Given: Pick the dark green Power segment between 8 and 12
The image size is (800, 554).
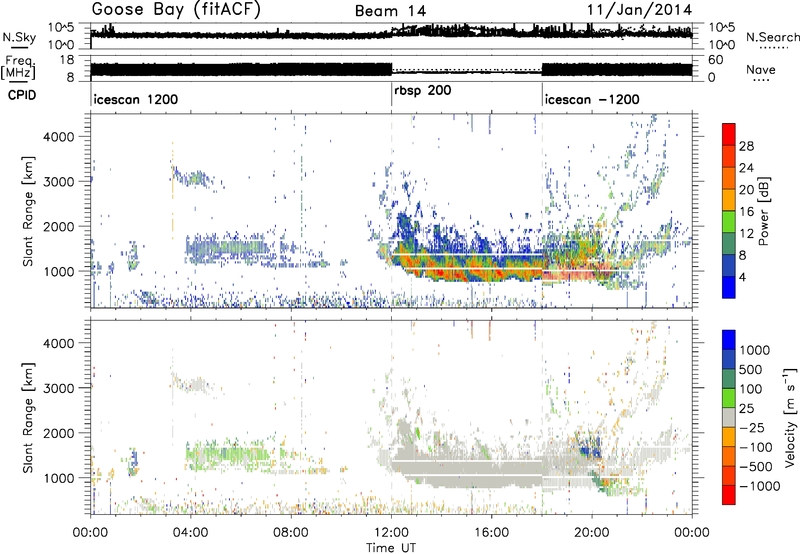Looking at the screenshot, I should pos(729,243).
